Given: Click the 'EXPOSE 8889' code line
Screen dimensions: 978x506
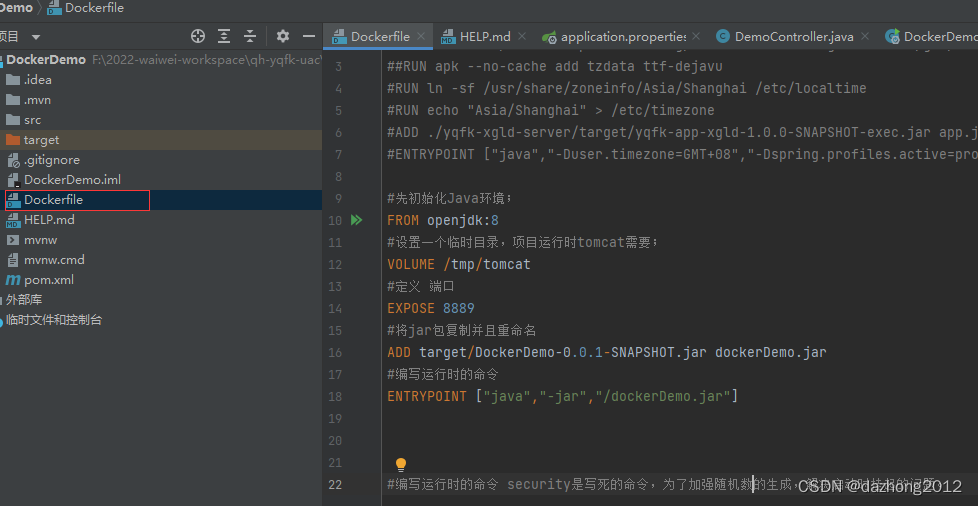Looking at the screenshot, I should coord(431,308).
